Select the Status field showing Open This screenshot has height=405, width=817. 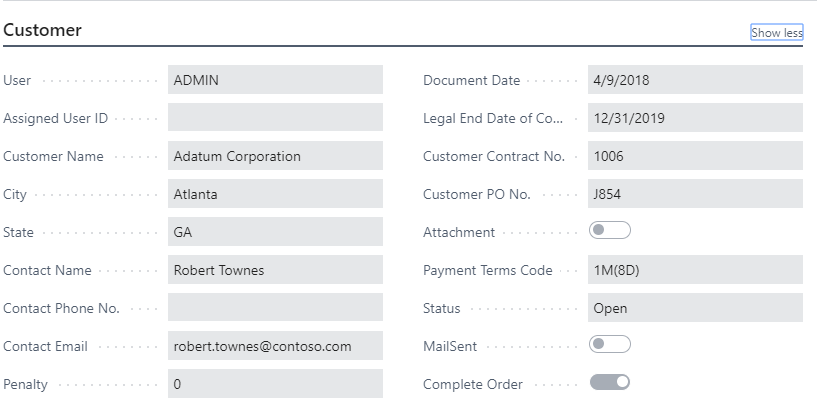pyautogui.click(x=695, y=308)
